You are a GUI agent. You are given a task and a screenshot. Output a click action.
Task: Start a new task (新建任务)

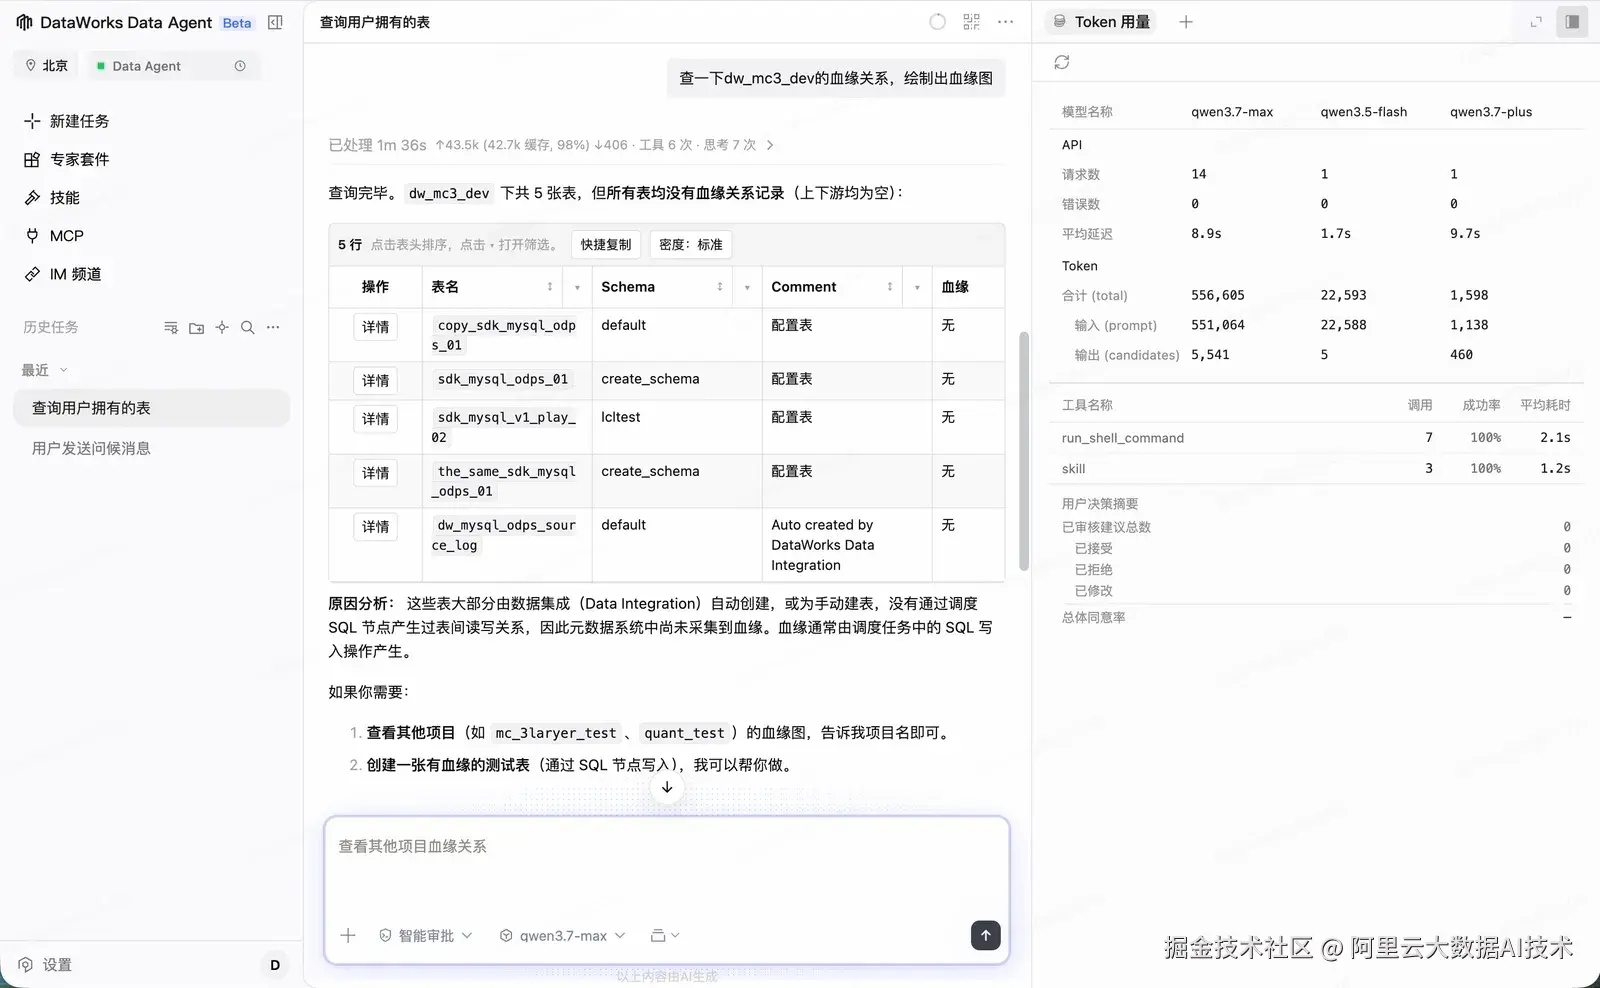point(66,121)
